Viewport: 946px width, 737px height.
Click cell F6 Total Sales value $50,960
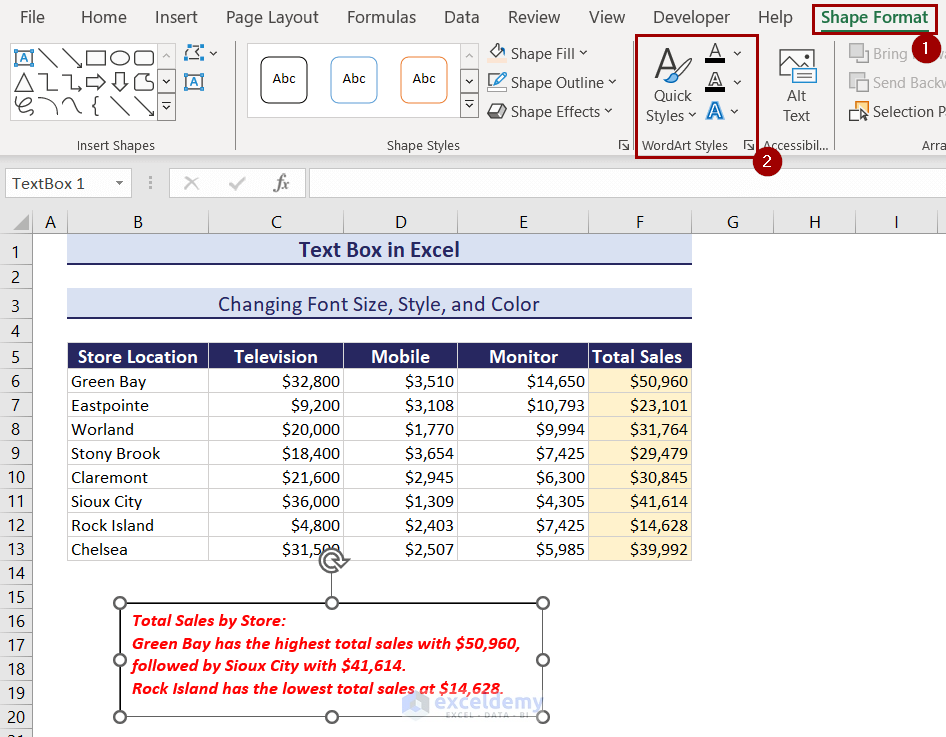click(640, 381)
